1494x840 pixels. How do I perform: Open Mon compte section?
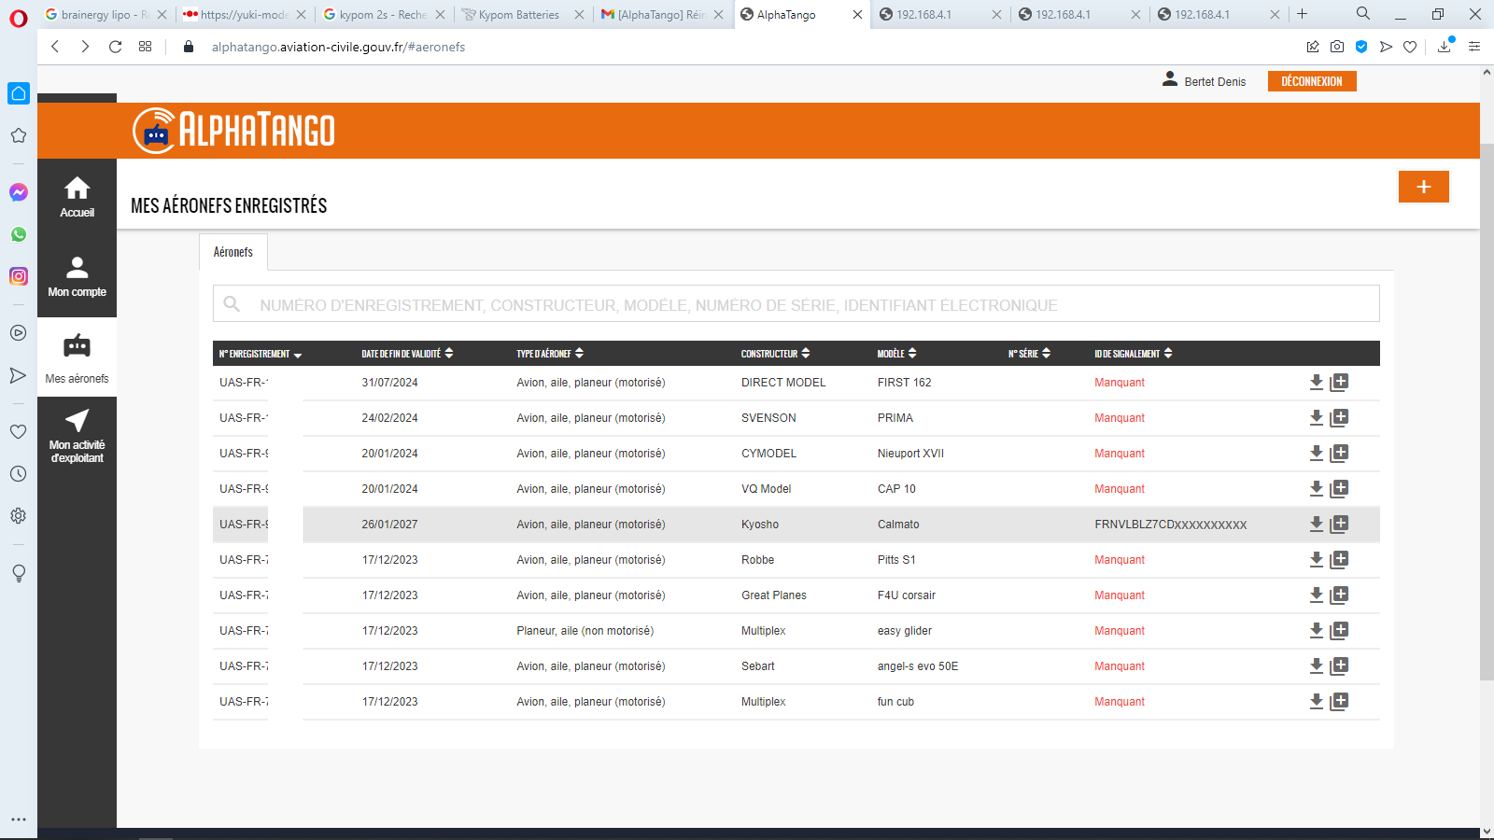[77, 277]
